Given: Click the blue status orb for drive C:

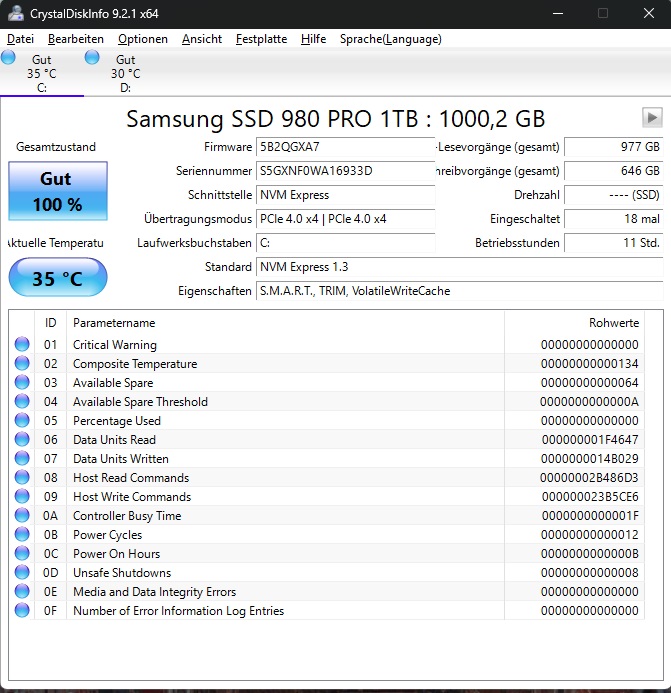Looking at the screenshot, I should click(x=8, y=57).
